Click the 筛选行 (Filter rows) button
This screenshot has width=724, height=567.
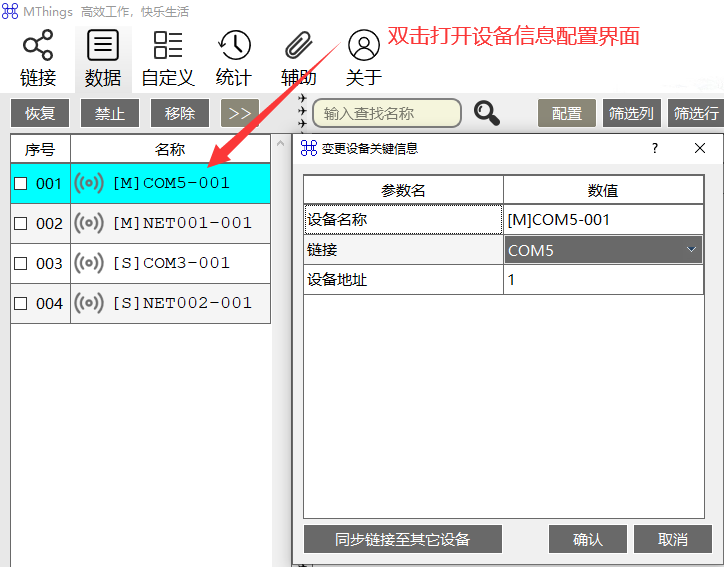click(x=696, y=113)
